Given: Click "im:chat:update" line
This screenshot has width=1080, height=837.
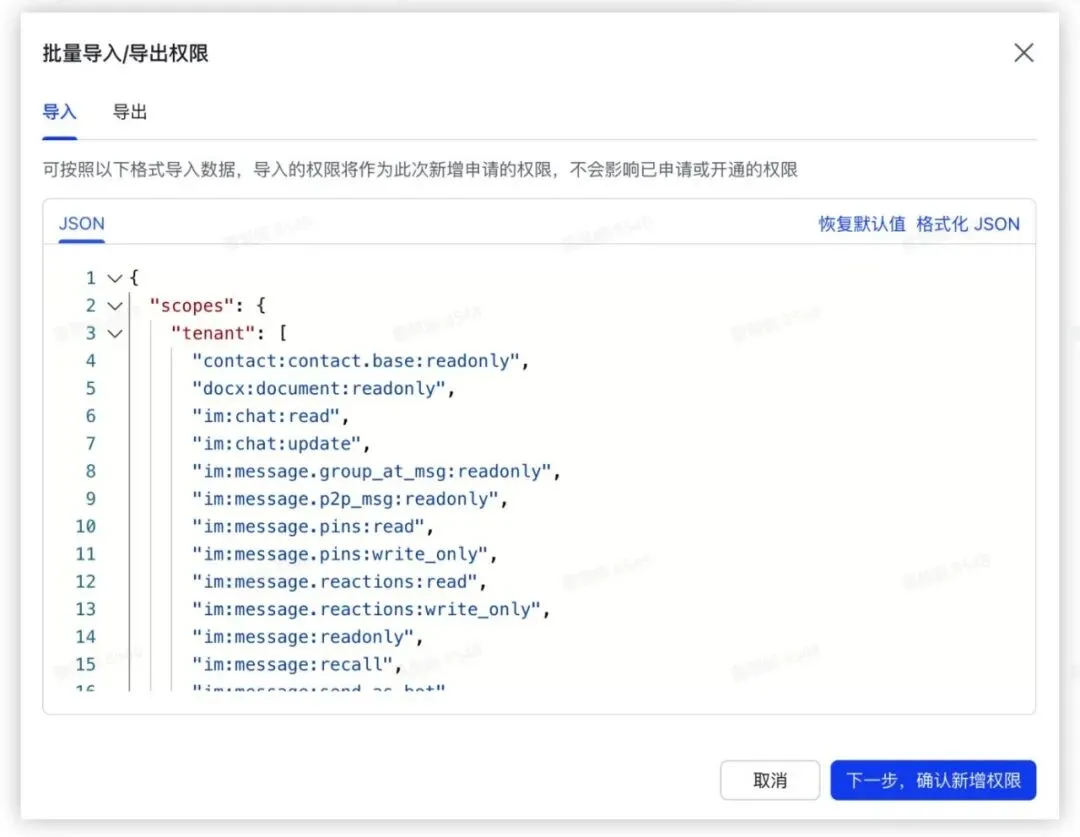Looking at the screenshot, I should point(280,444).
